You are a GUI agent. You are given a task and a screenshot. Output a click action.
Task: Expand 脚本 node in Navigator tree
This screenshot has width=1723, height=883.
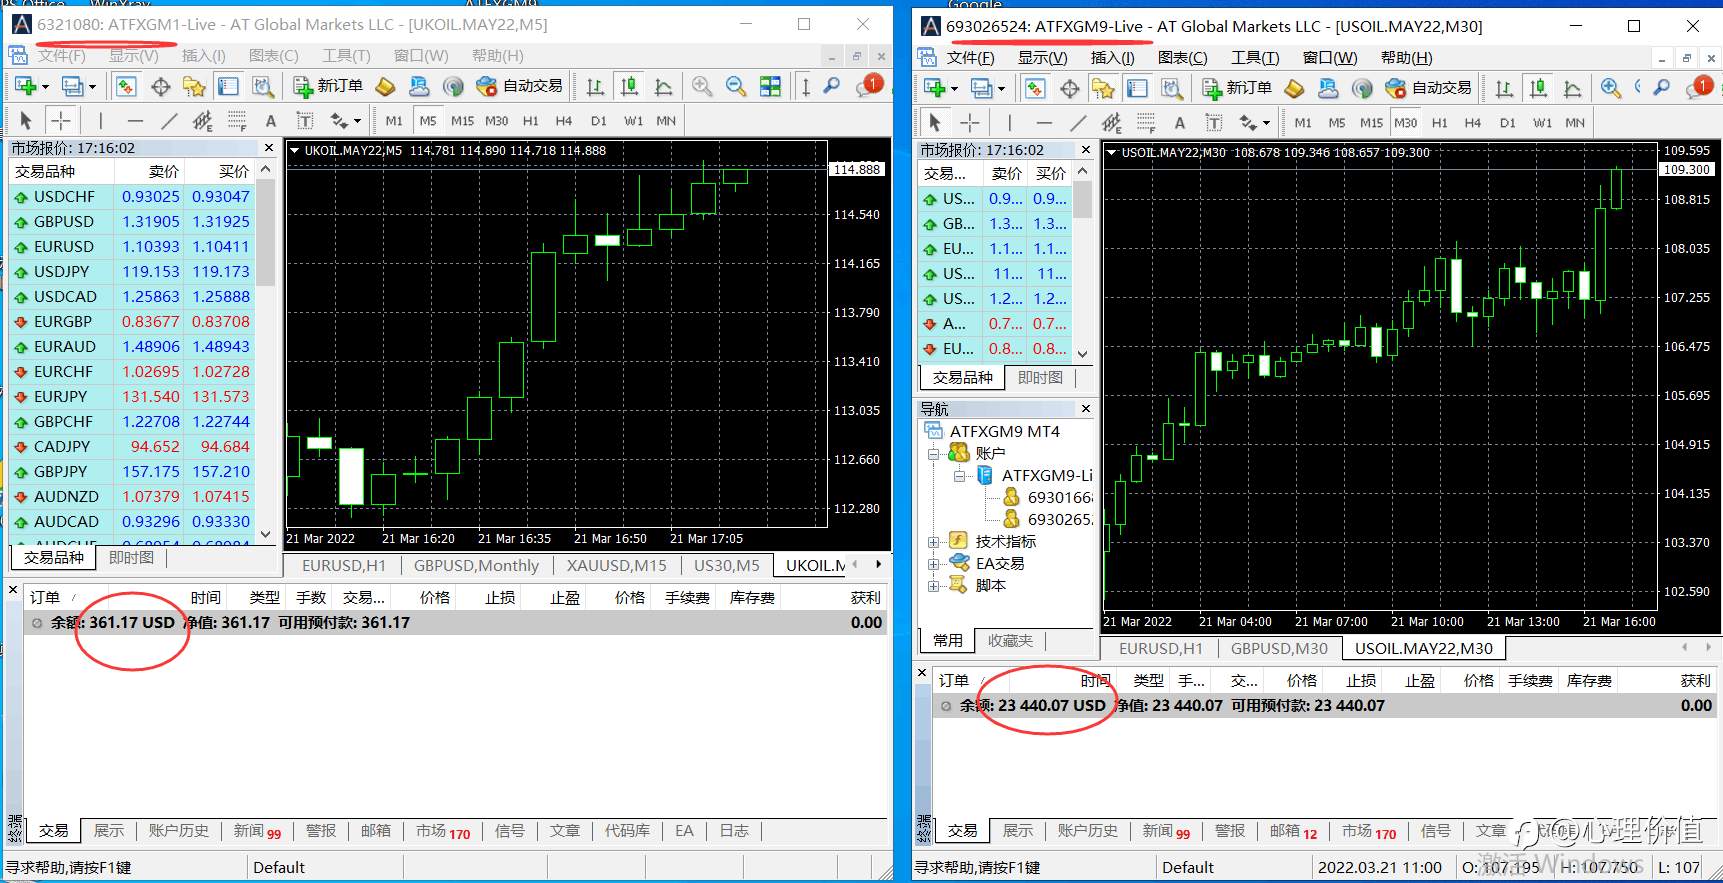934,586
